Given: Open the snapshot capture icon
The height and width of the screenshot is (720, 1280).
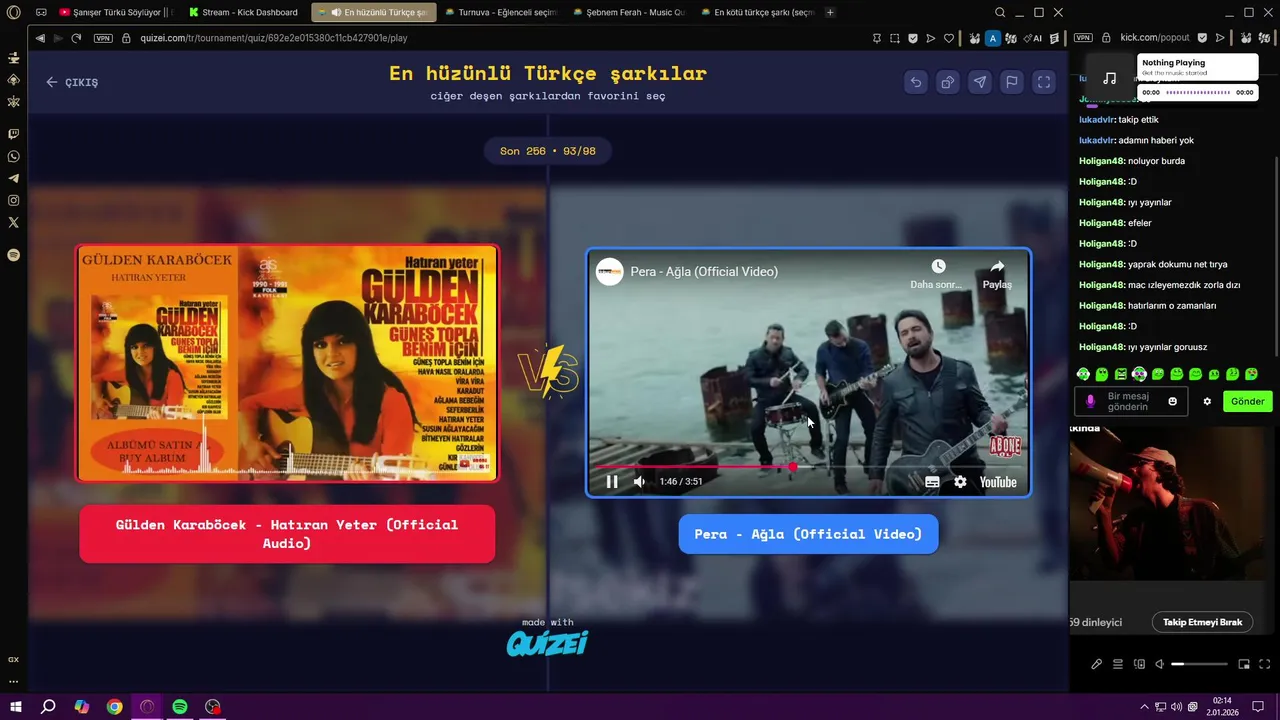Looking at the screenshot, I should [x=895, y=38].
